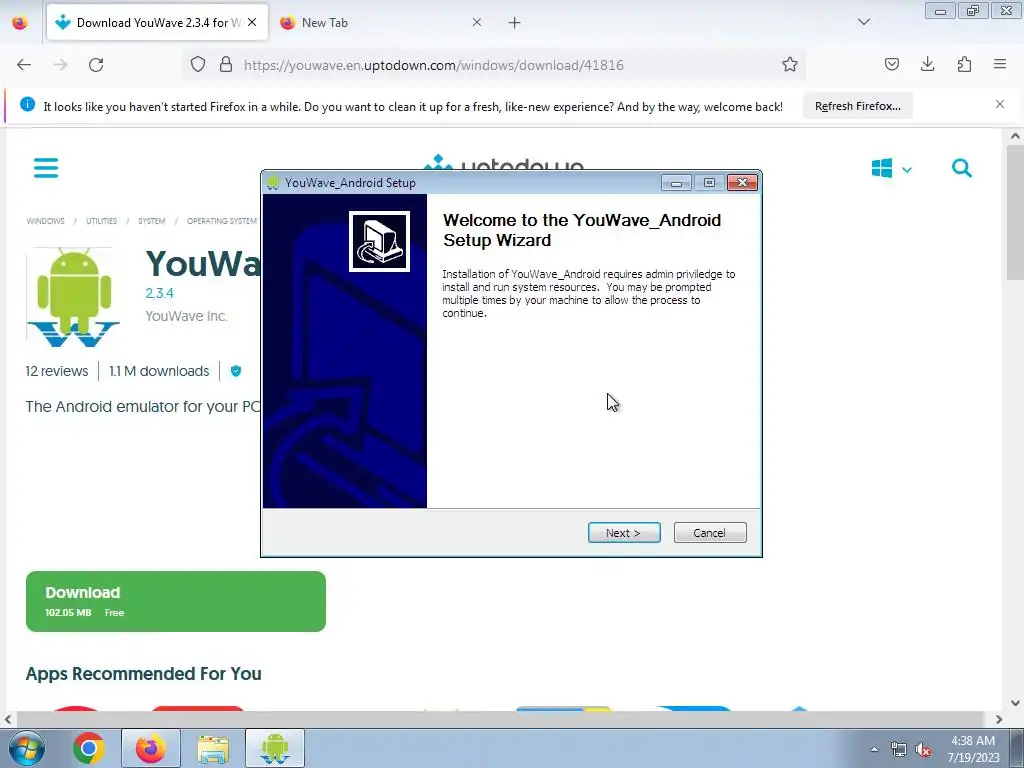Click the YouWave Inc. developer link

tap(186, 316)
